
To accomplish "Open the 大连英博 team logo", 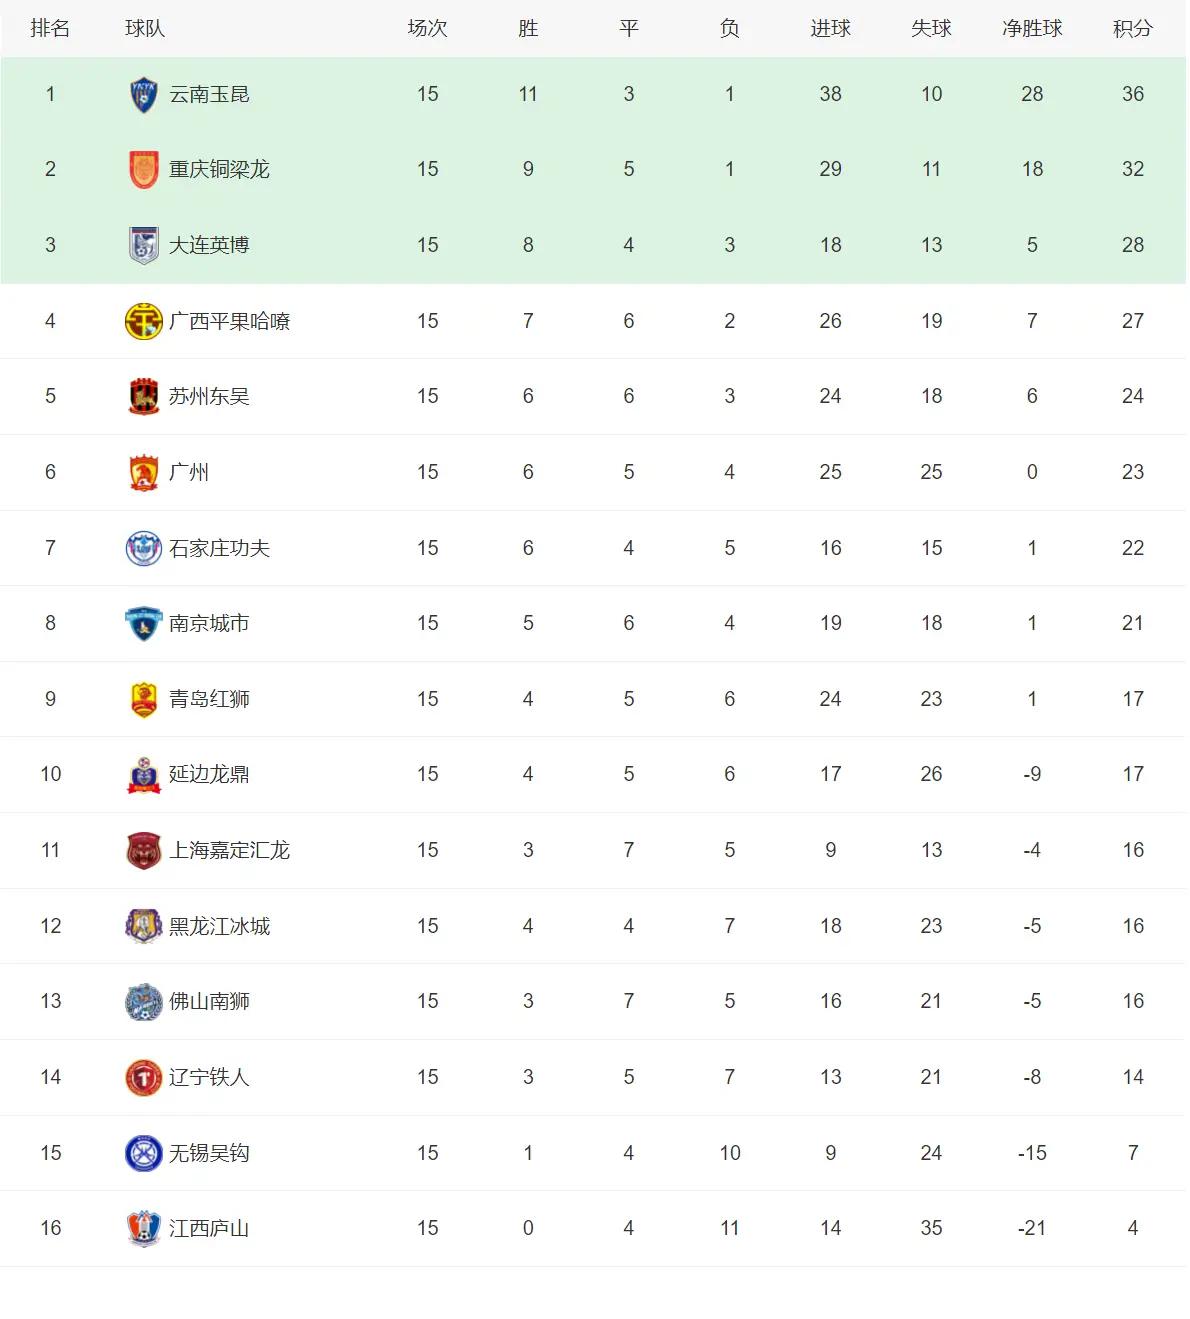I will tap(144, 245).
